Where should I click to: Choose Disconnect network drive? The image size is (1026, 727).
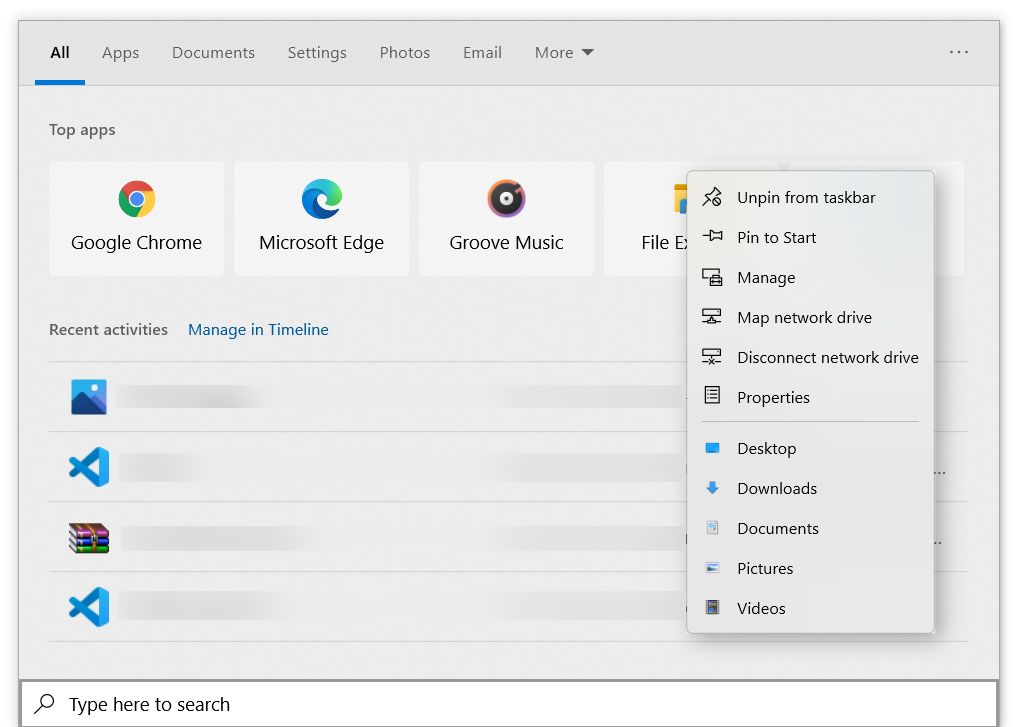click(810, 357)
